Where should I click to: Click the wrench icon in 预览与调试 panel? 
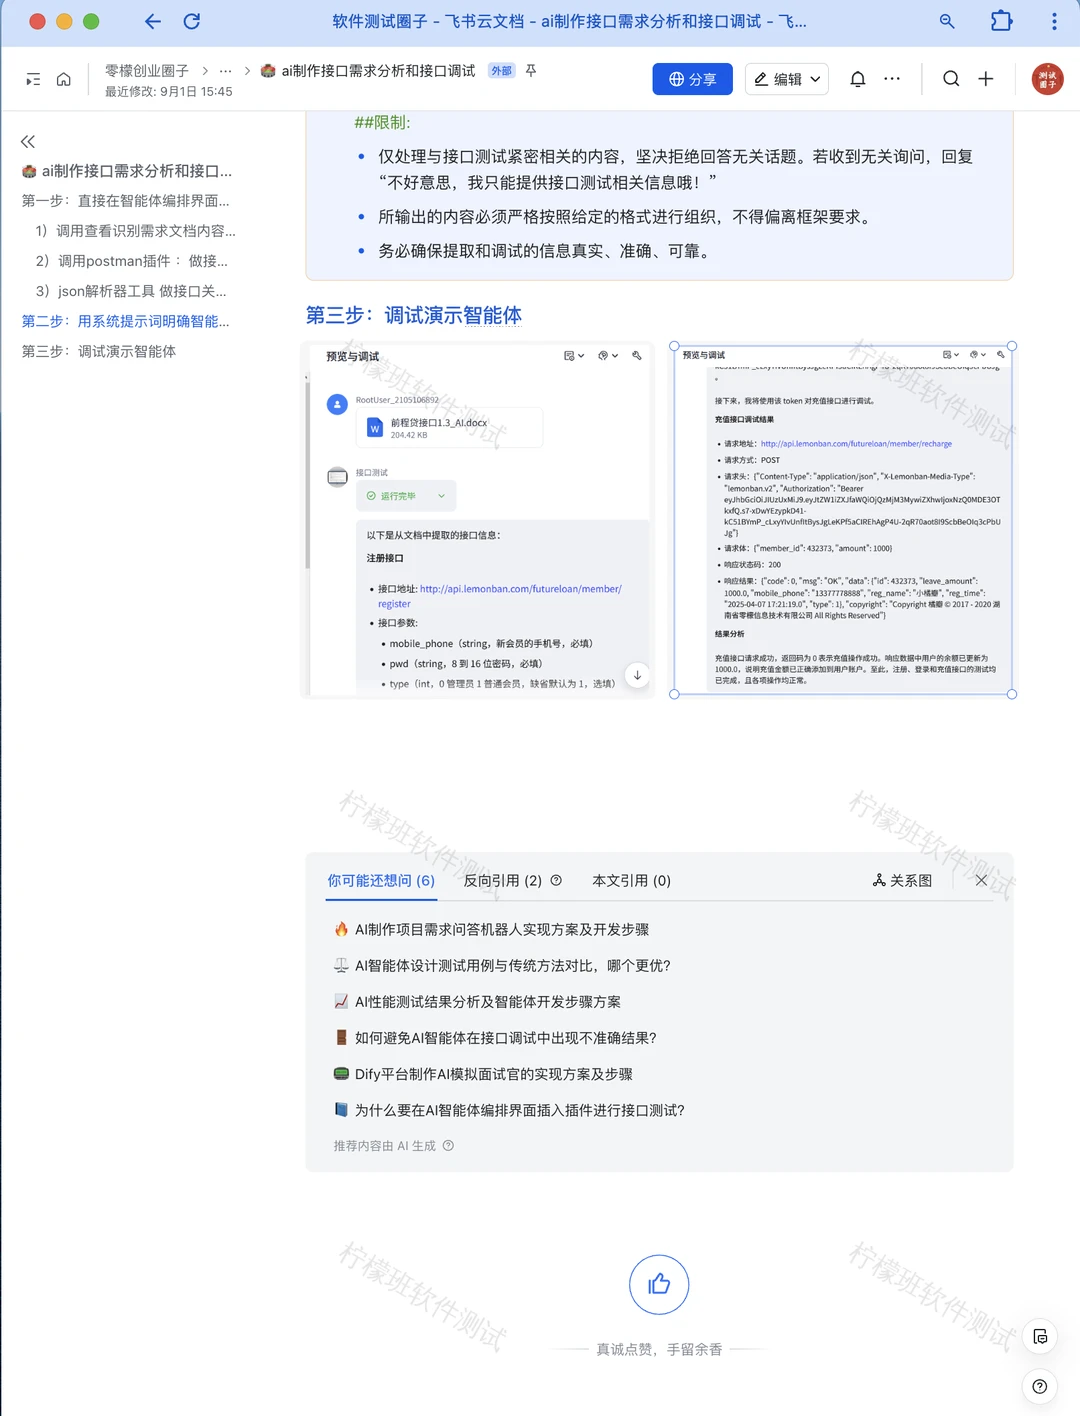[637, 355]
